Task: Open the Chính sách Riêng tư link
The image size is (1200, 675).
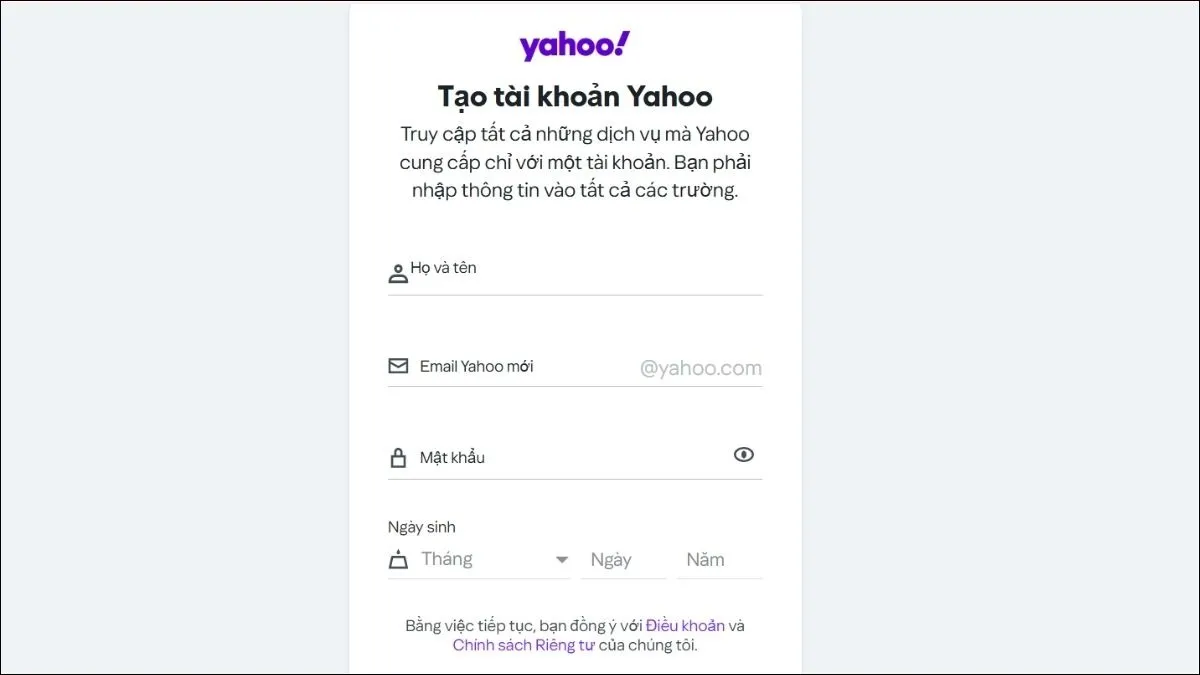Action: click(524, 645)
